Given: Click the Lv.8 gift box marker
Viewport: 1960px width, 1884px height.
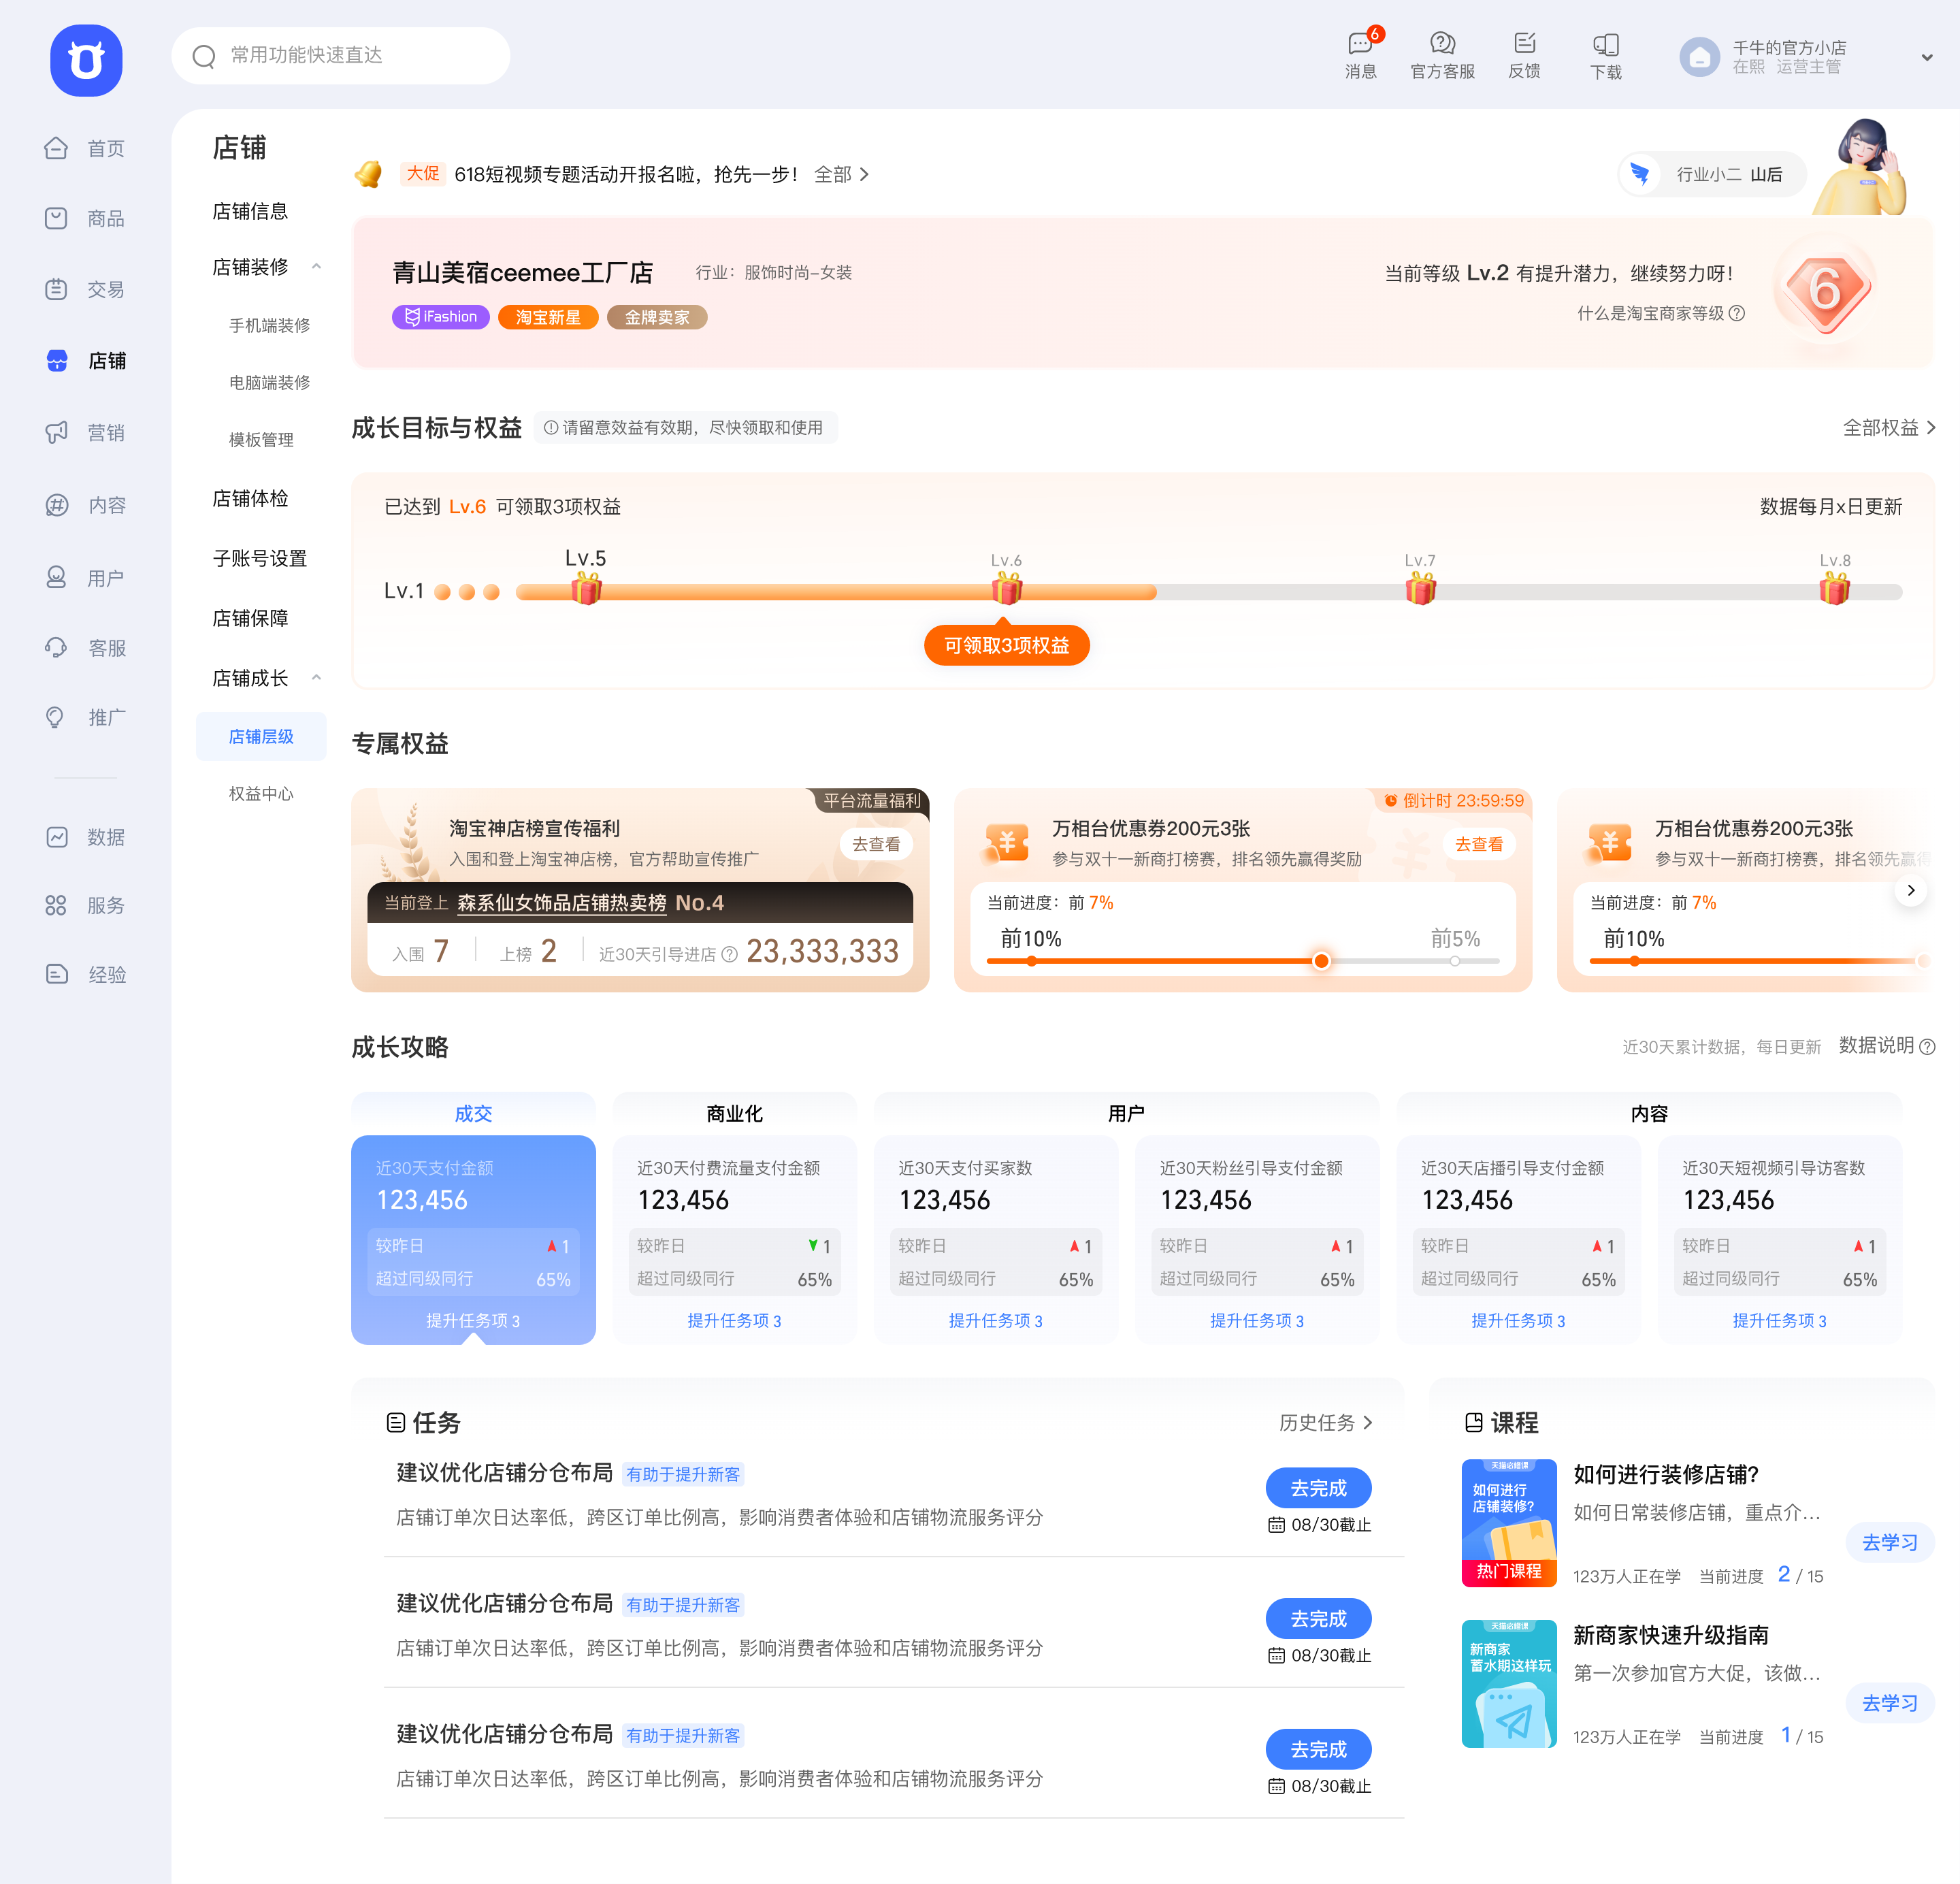Looking at the screenshot, I should [x=1834, y=589].
